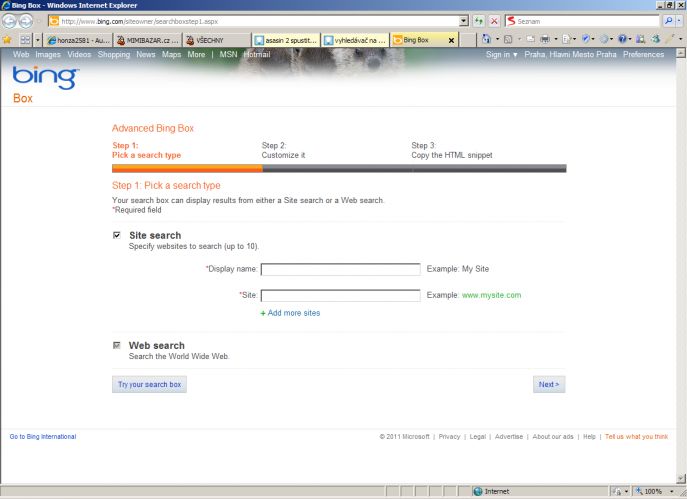The image size is (687, 499).
Task: Expand the Sign in dropdown
Action: coord(502,54)
